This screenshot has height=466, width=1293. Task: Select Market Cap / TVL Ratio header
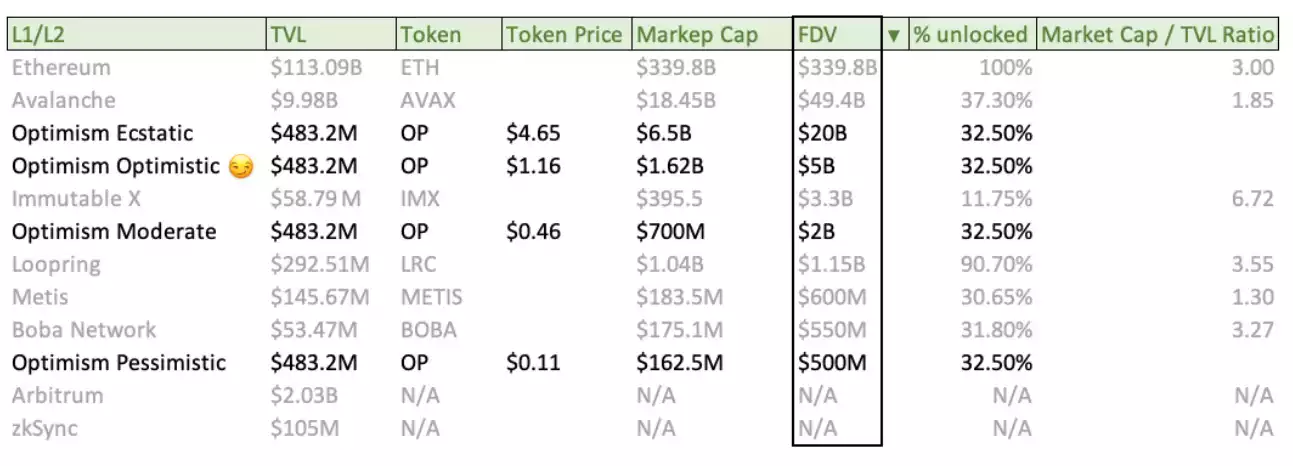(x=1158, y=34)
